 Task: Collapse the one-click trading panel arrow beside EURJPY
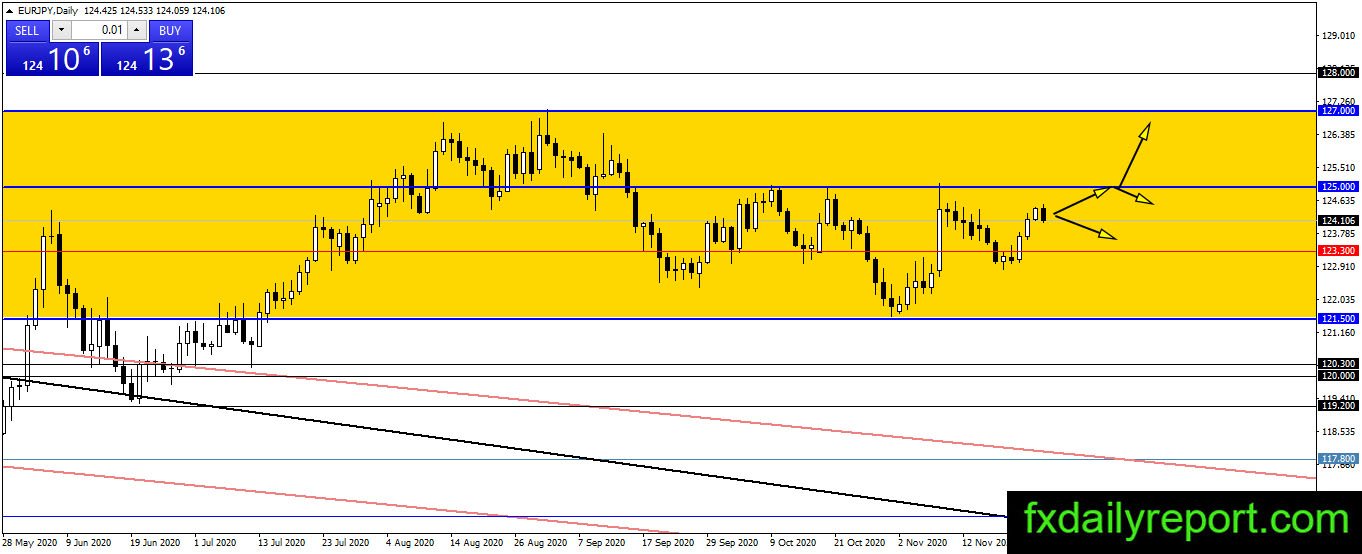click(9, 10)
